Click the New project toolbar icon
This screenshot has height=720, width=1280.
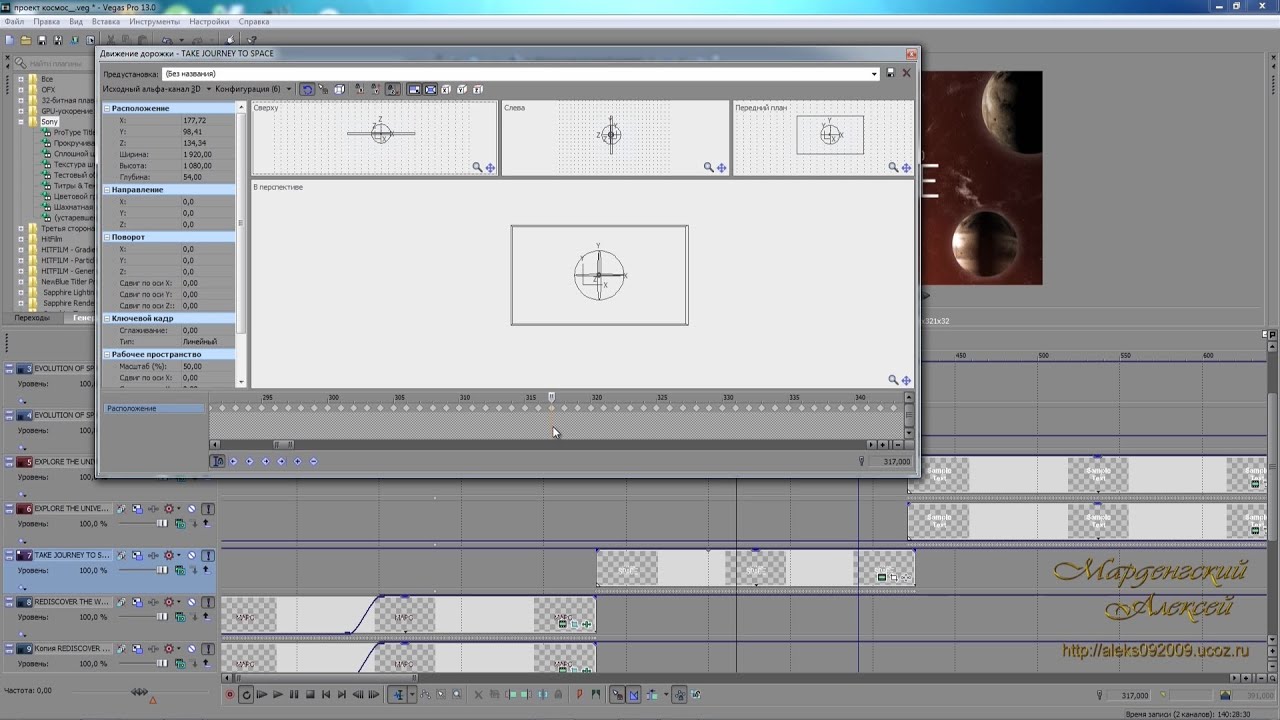click(x=9, y=40)
